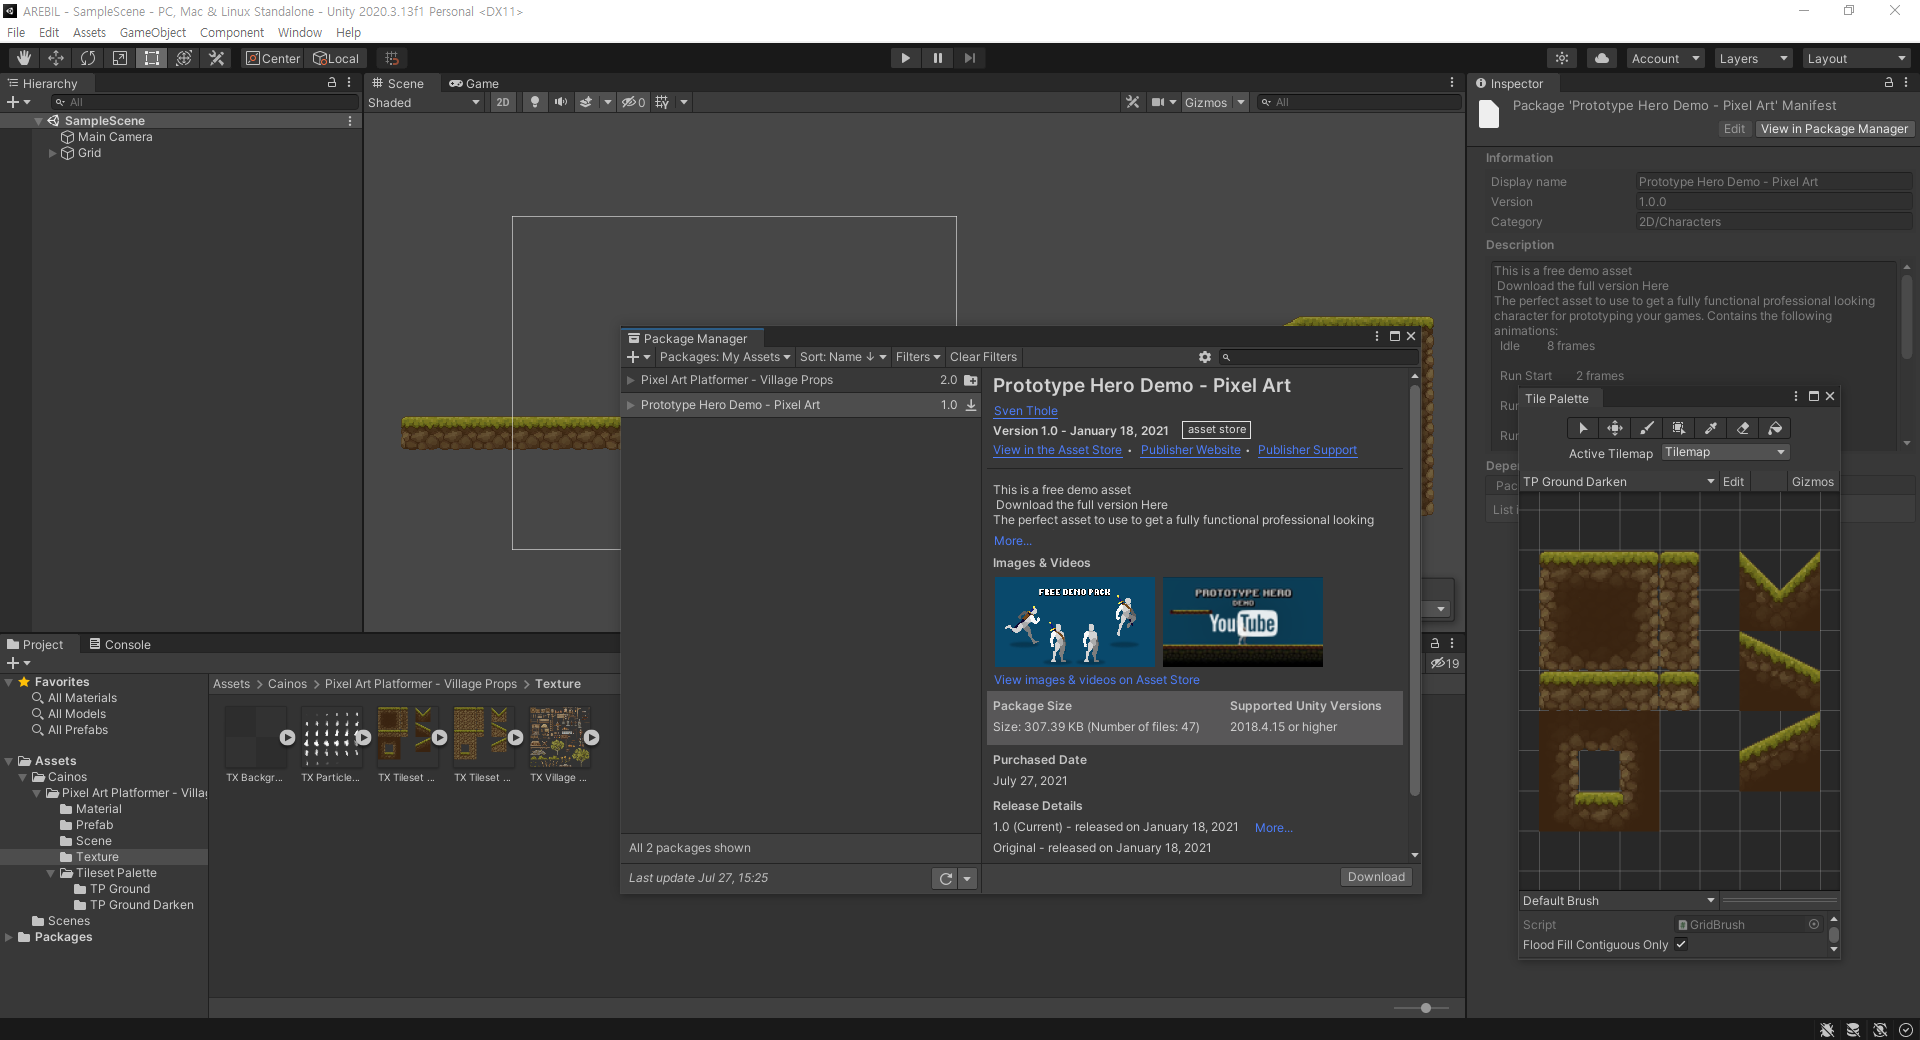Viewport: 1920px width, 1040px height.
Task: Click Clear Filters in Package Manager
Action: click(x=983, y=357)
